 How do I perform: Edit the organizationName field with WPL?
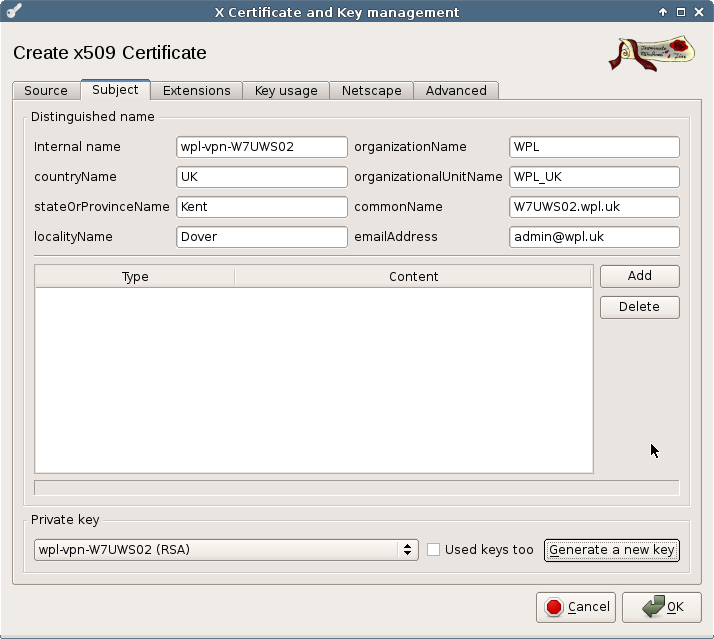click(594, 147)
